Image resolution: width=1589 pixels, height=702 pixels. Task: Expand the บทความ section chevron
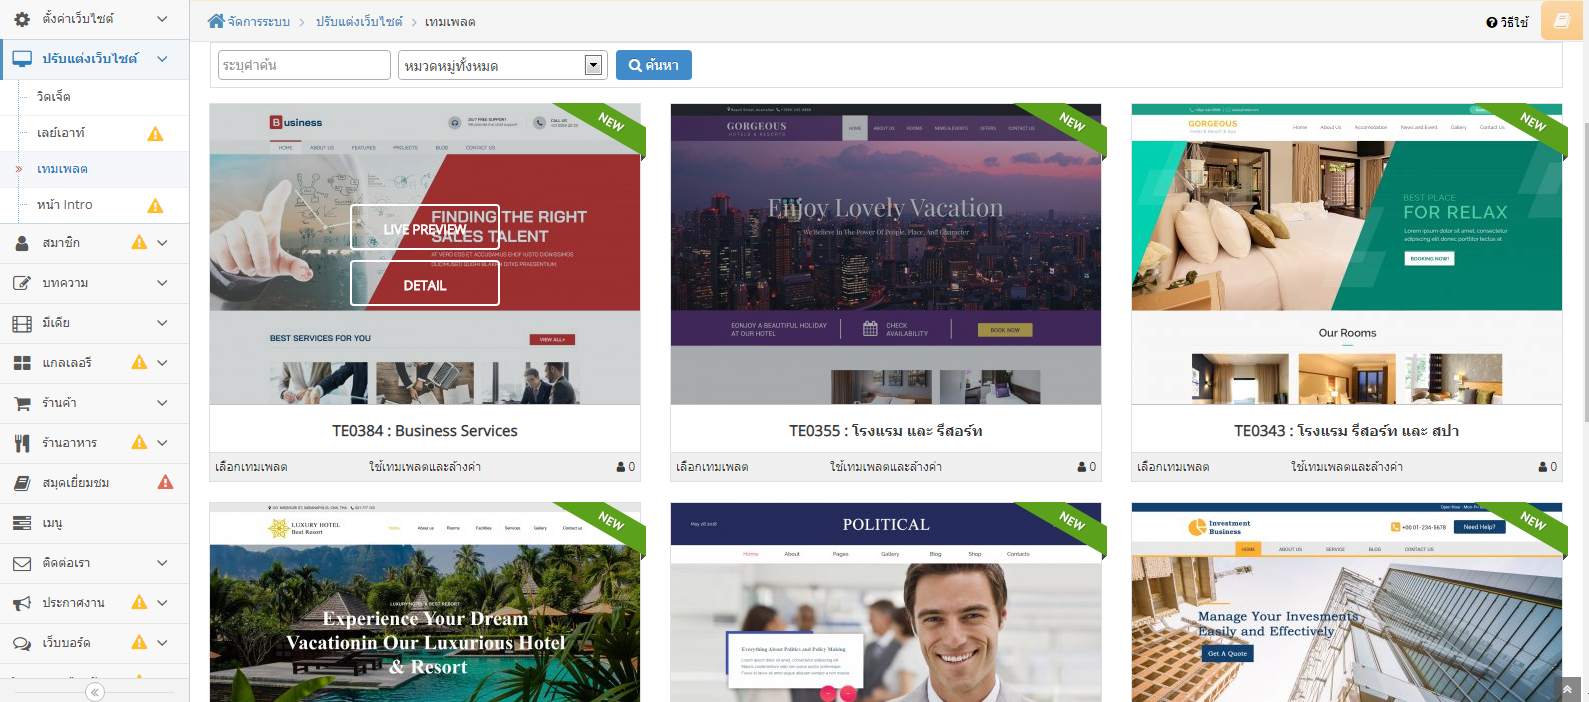pyautogui.click(x=162, y=283)
